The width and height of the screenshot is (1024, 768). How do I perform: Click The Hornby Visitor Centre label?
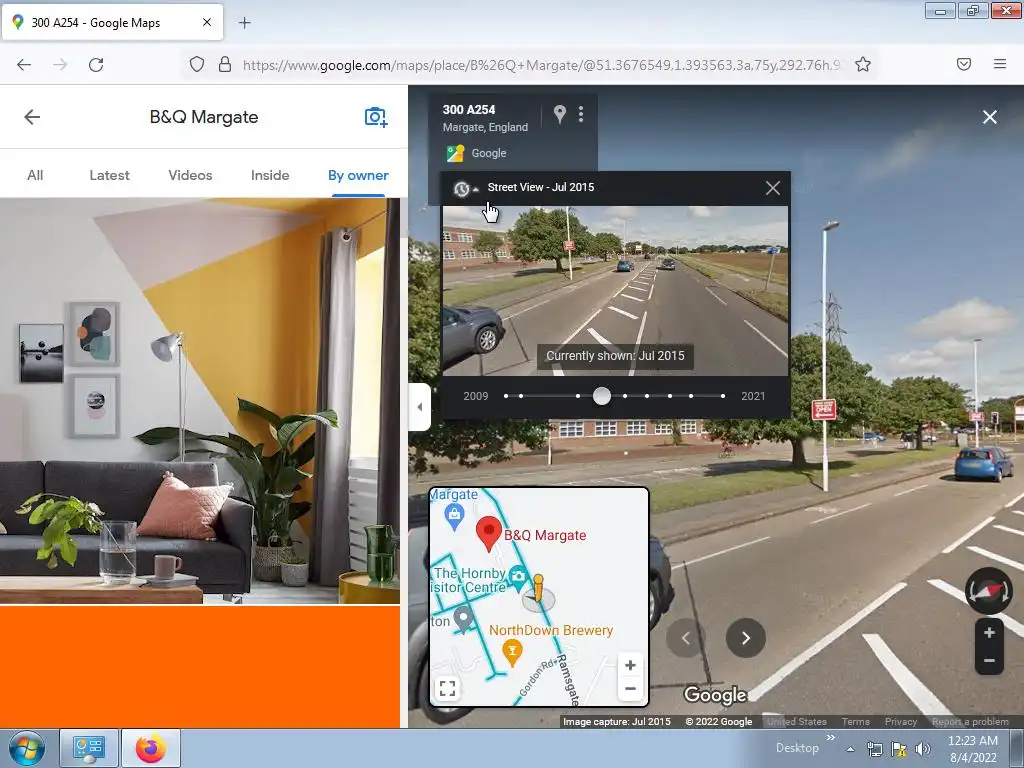(469, 580)
